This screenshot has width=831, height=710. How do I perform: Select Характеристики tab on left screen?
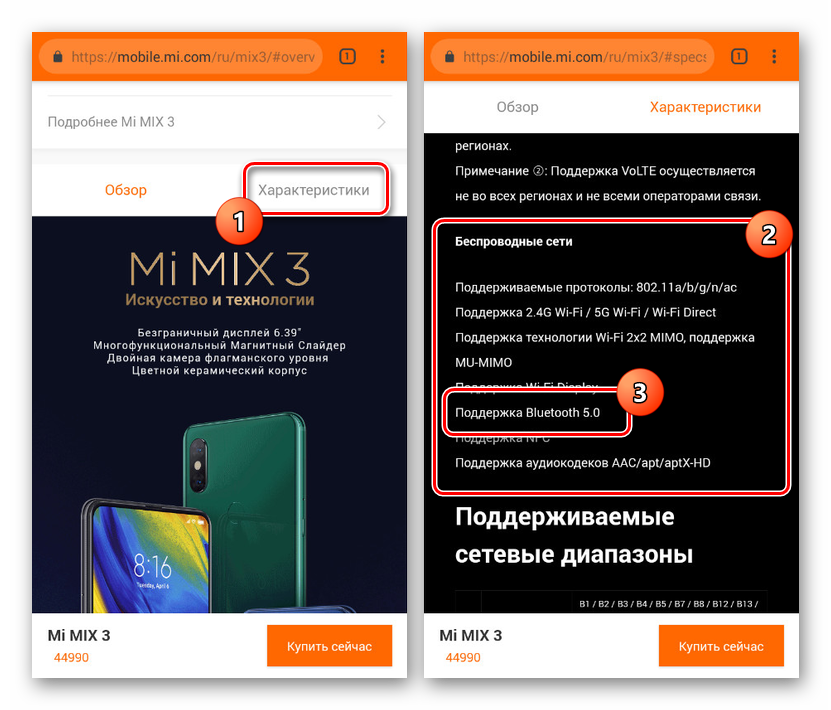coord(314,190)
